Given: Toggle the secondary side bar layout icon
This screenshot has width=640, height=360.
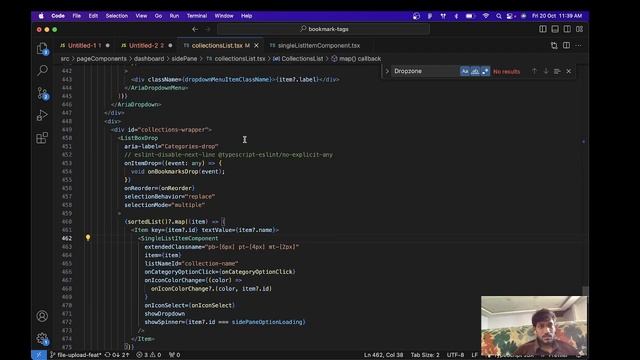Looking at the screenshot, I should [567, 29].
